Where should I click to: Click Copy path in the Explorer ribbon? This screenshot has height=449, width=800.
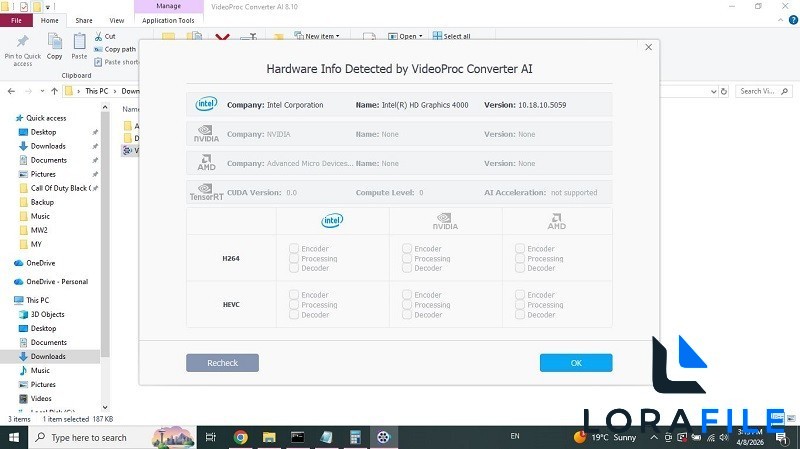click(115, 49)
